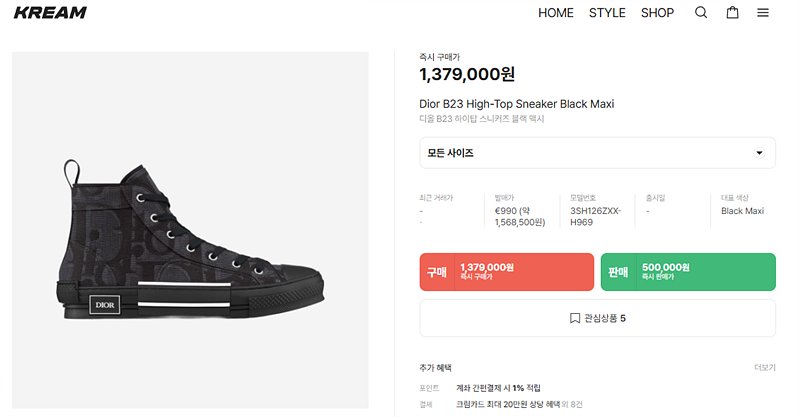Click the KREAM logo

point(50,12)
